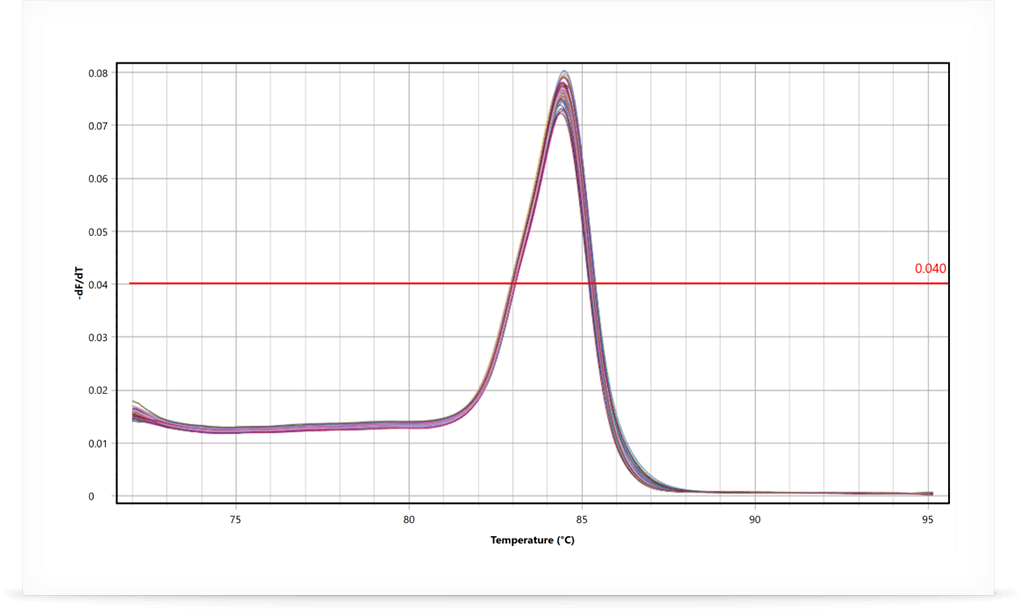Screen dimensions: 1021x612
Task: Click the 75 tick label on x-axis
Action: pos(235,520)
